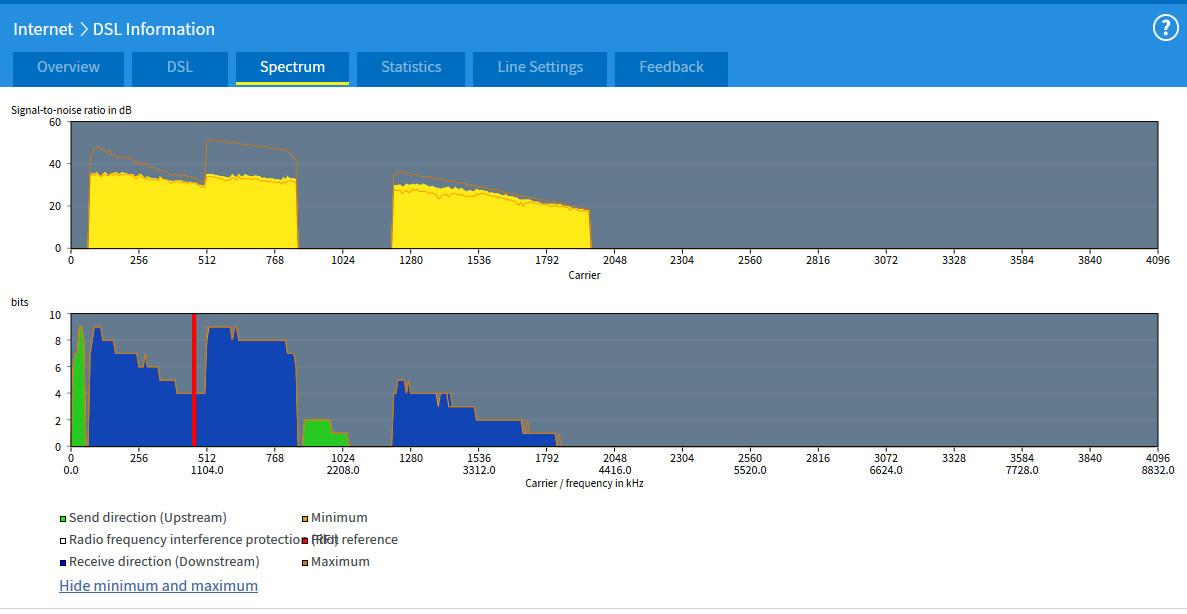This screenshot has height=614, width=1187.
Task: Click Hide minimum and maximum link
Action: click(158, 586)
